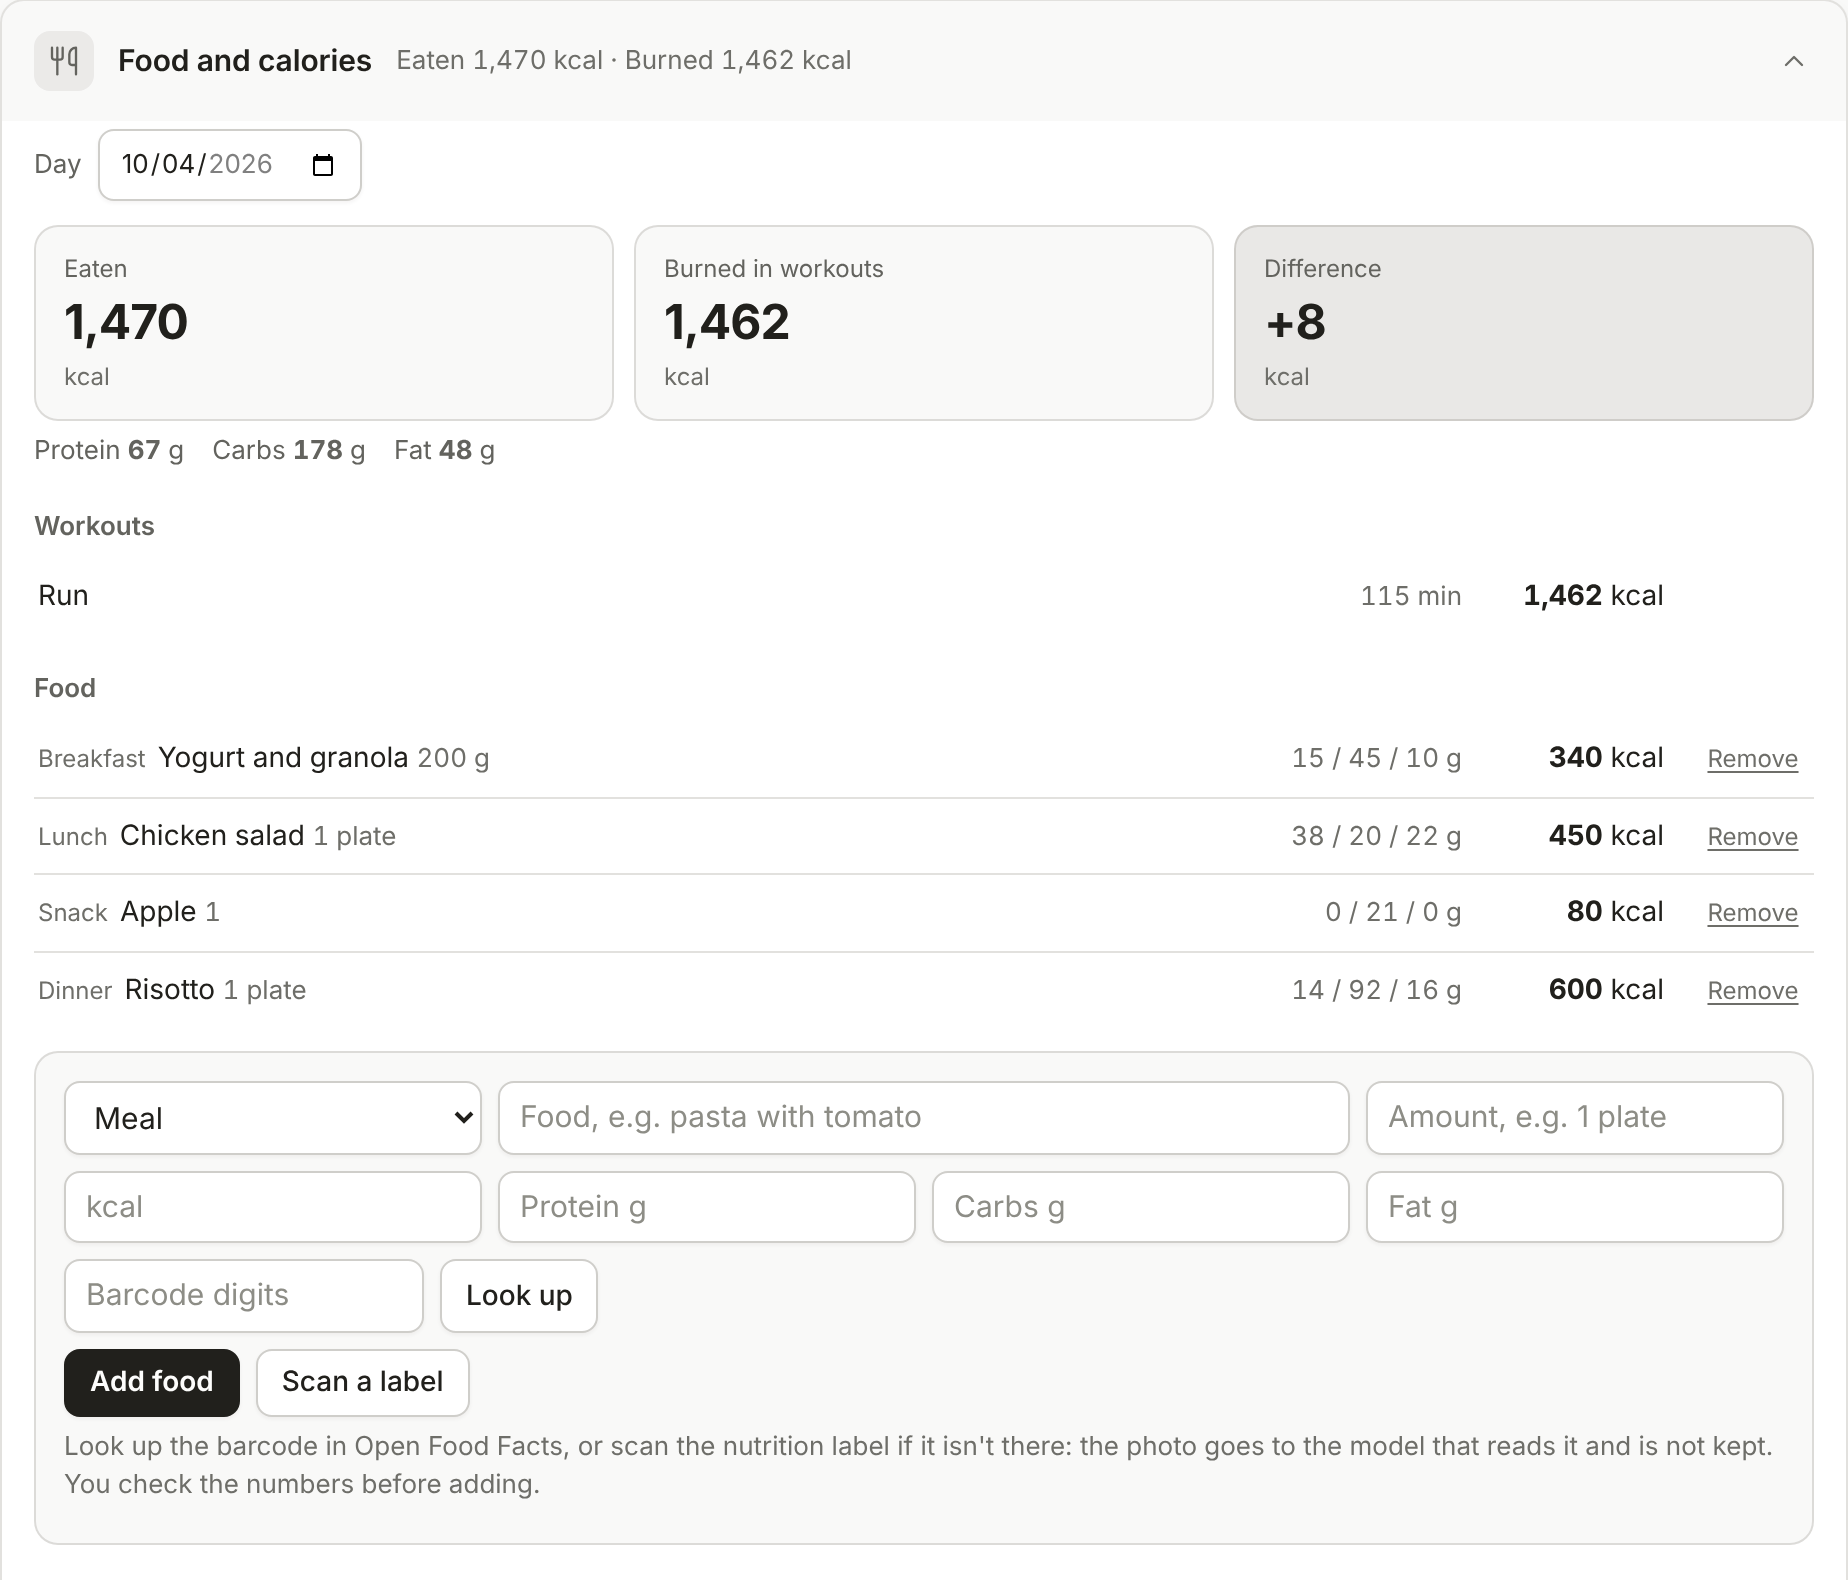Open the calendar picker in Day field
Viewport: 1848px width, 1580px height.
323,165
